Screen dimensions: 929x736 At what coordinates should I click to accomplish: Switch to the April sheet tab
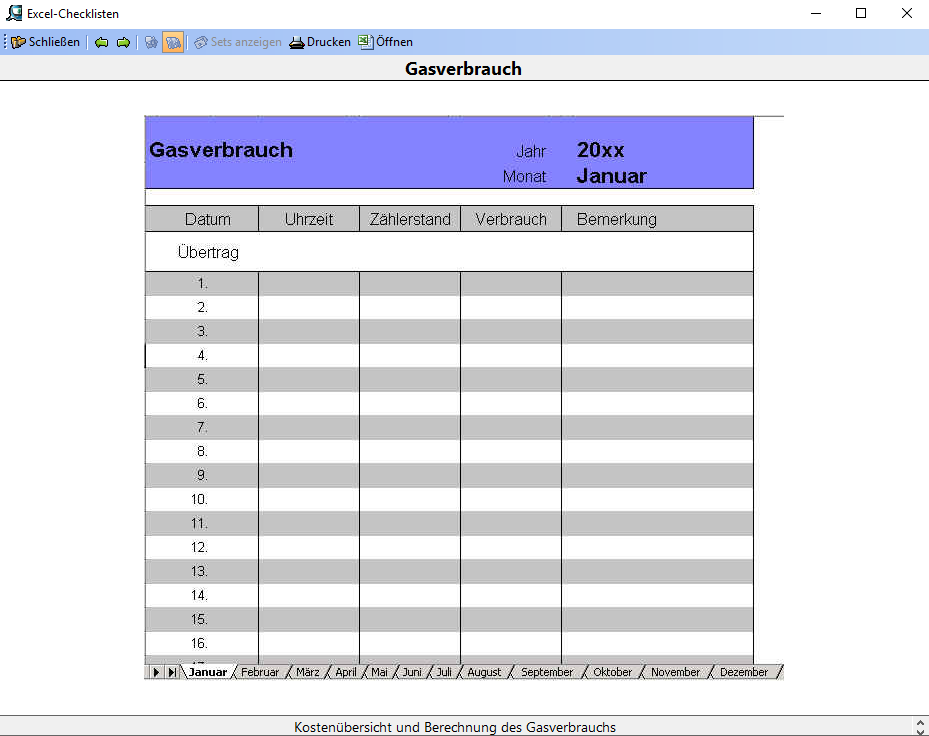click(x=346, y=672)
